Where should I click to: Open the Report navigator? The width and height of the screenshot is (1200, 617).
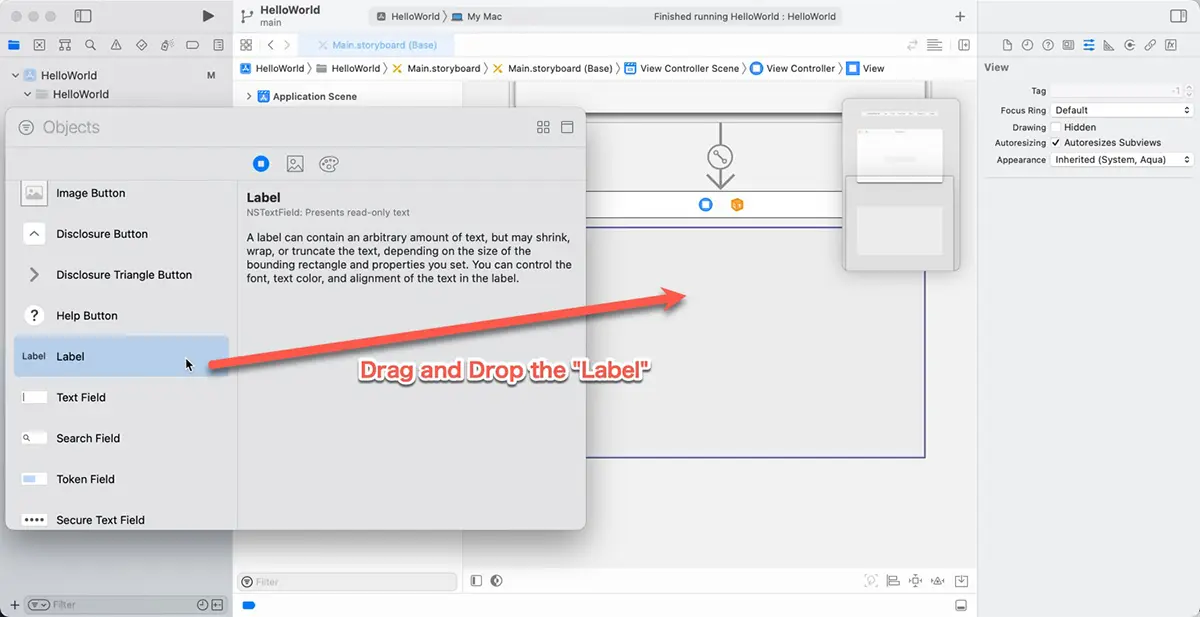tap(218, 45)
